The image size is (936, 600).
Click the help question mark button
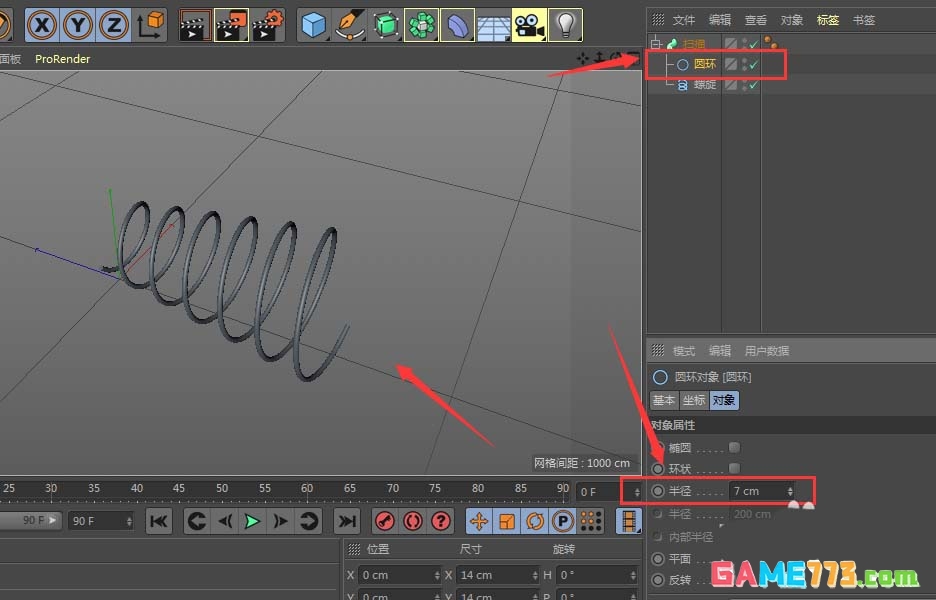click(442, 520)
